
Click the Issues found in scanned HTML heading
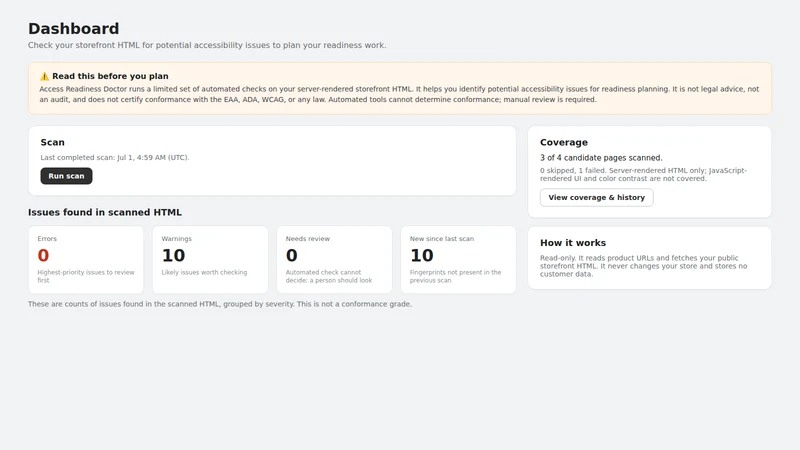click(105, 212)
